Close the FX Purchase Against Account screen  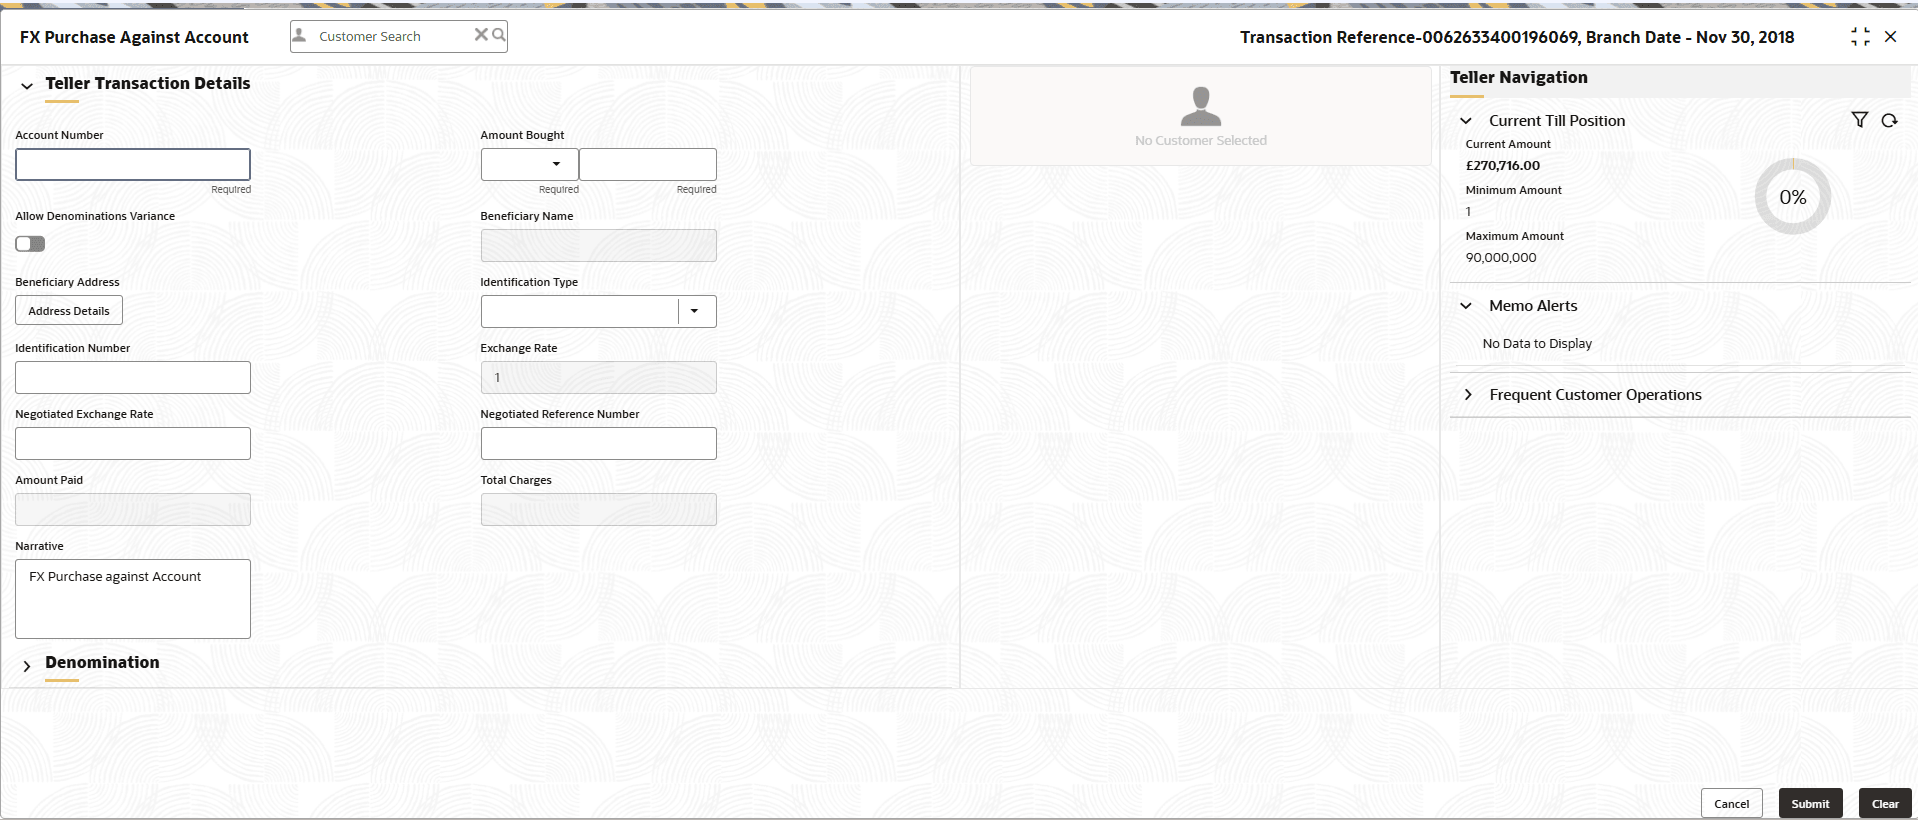tap(1890, 37)
